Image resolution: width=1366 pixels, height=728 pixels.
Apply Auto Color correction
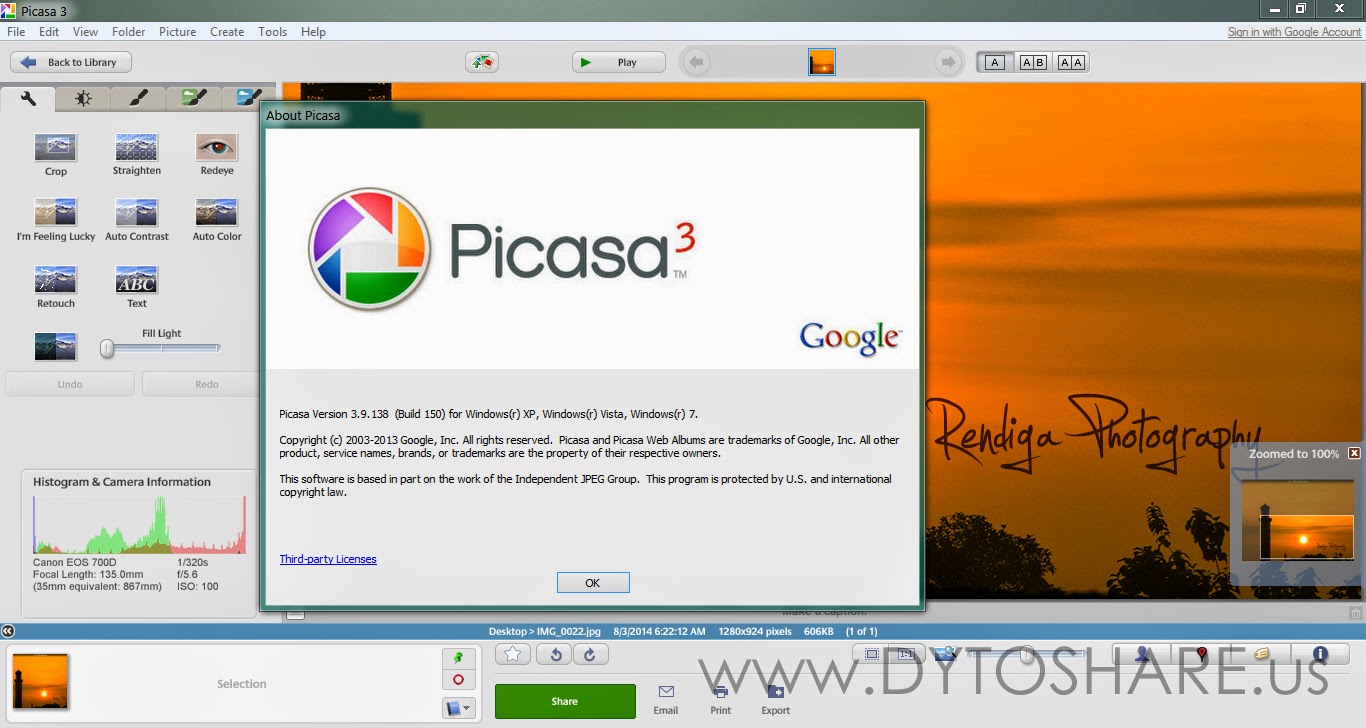217,212
